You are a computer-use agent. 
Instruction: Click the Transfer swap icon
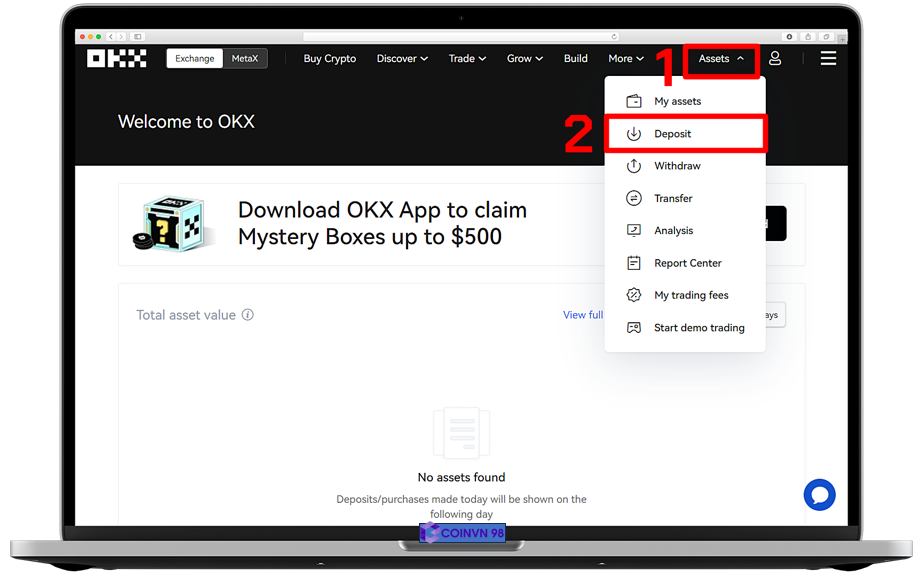click(x=633, y=198)
